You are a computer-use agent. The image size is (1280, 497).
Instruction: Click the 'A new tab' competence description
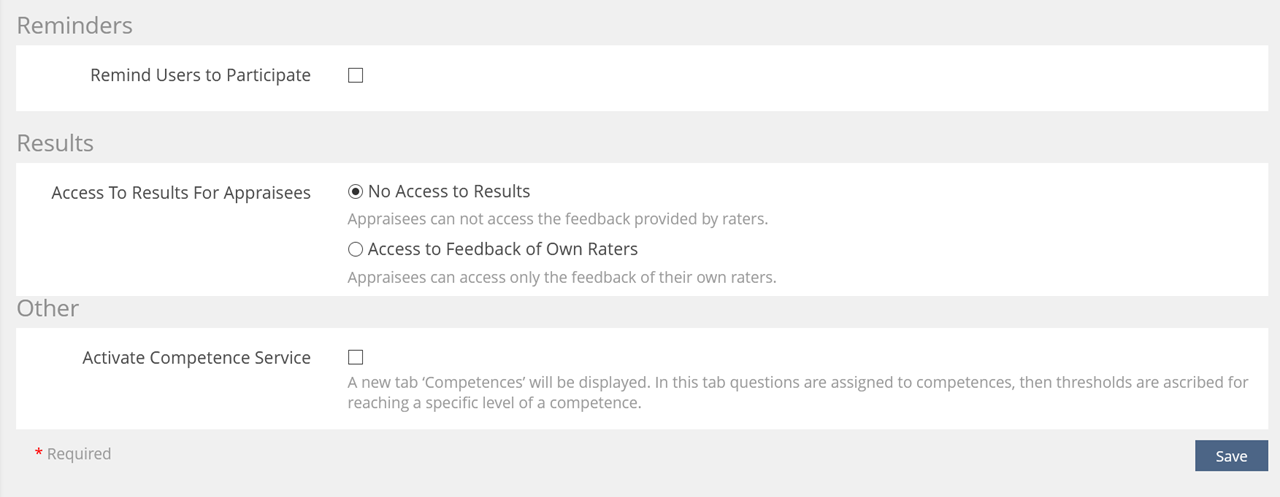click(x=797, y=382)
